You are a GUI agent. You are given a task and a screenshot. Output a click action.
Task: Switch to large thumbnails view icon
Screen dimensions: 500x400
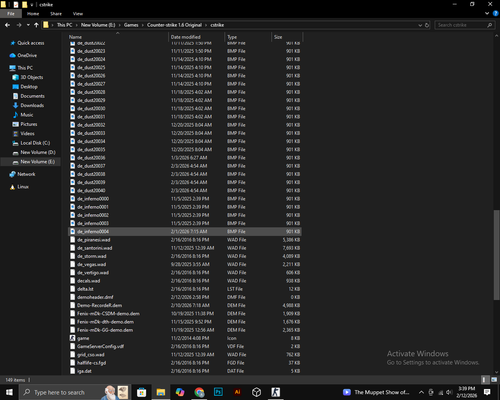pyautogui.click(x=494, y=380)
